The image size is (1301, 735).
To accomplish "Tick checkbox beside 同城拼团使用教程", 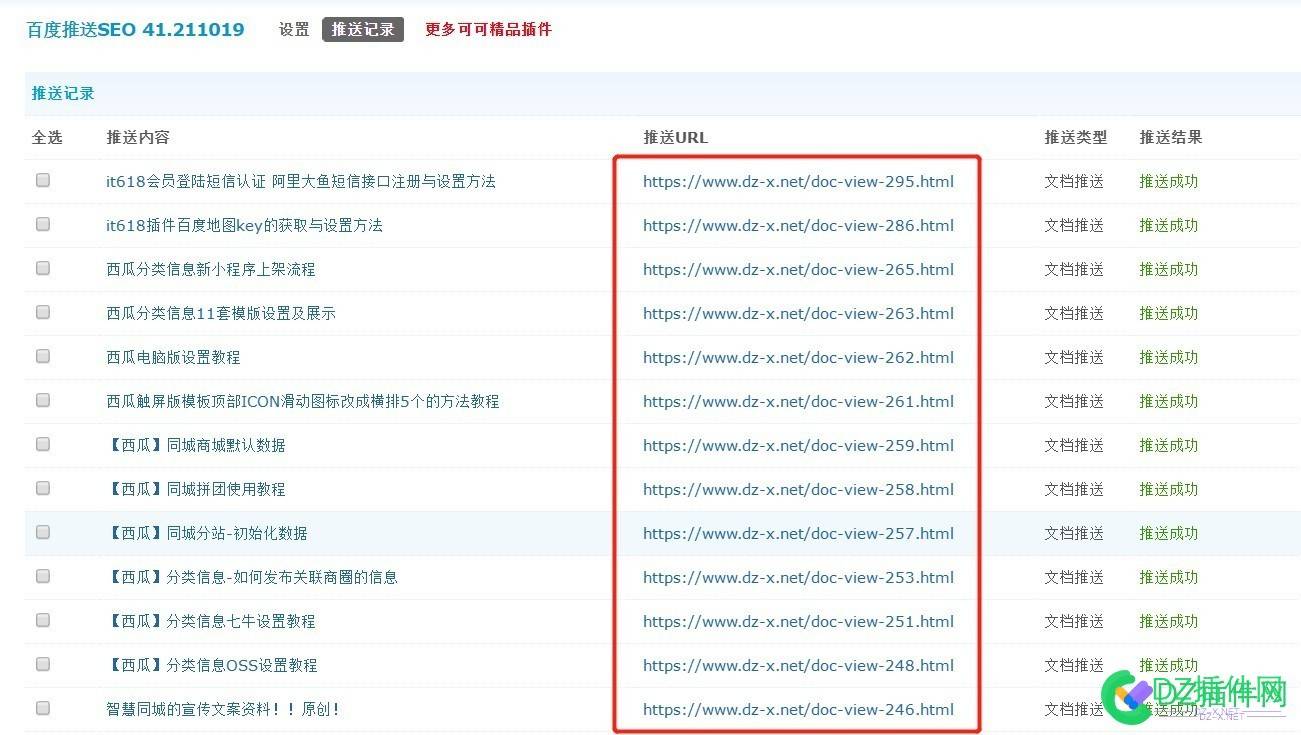I will click(43, 489).
